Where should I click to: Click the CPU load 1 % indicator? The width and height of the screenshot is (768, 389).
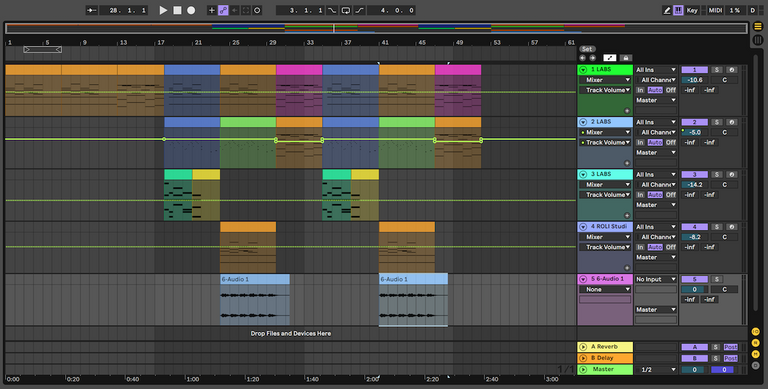click(x=735, y=10)
